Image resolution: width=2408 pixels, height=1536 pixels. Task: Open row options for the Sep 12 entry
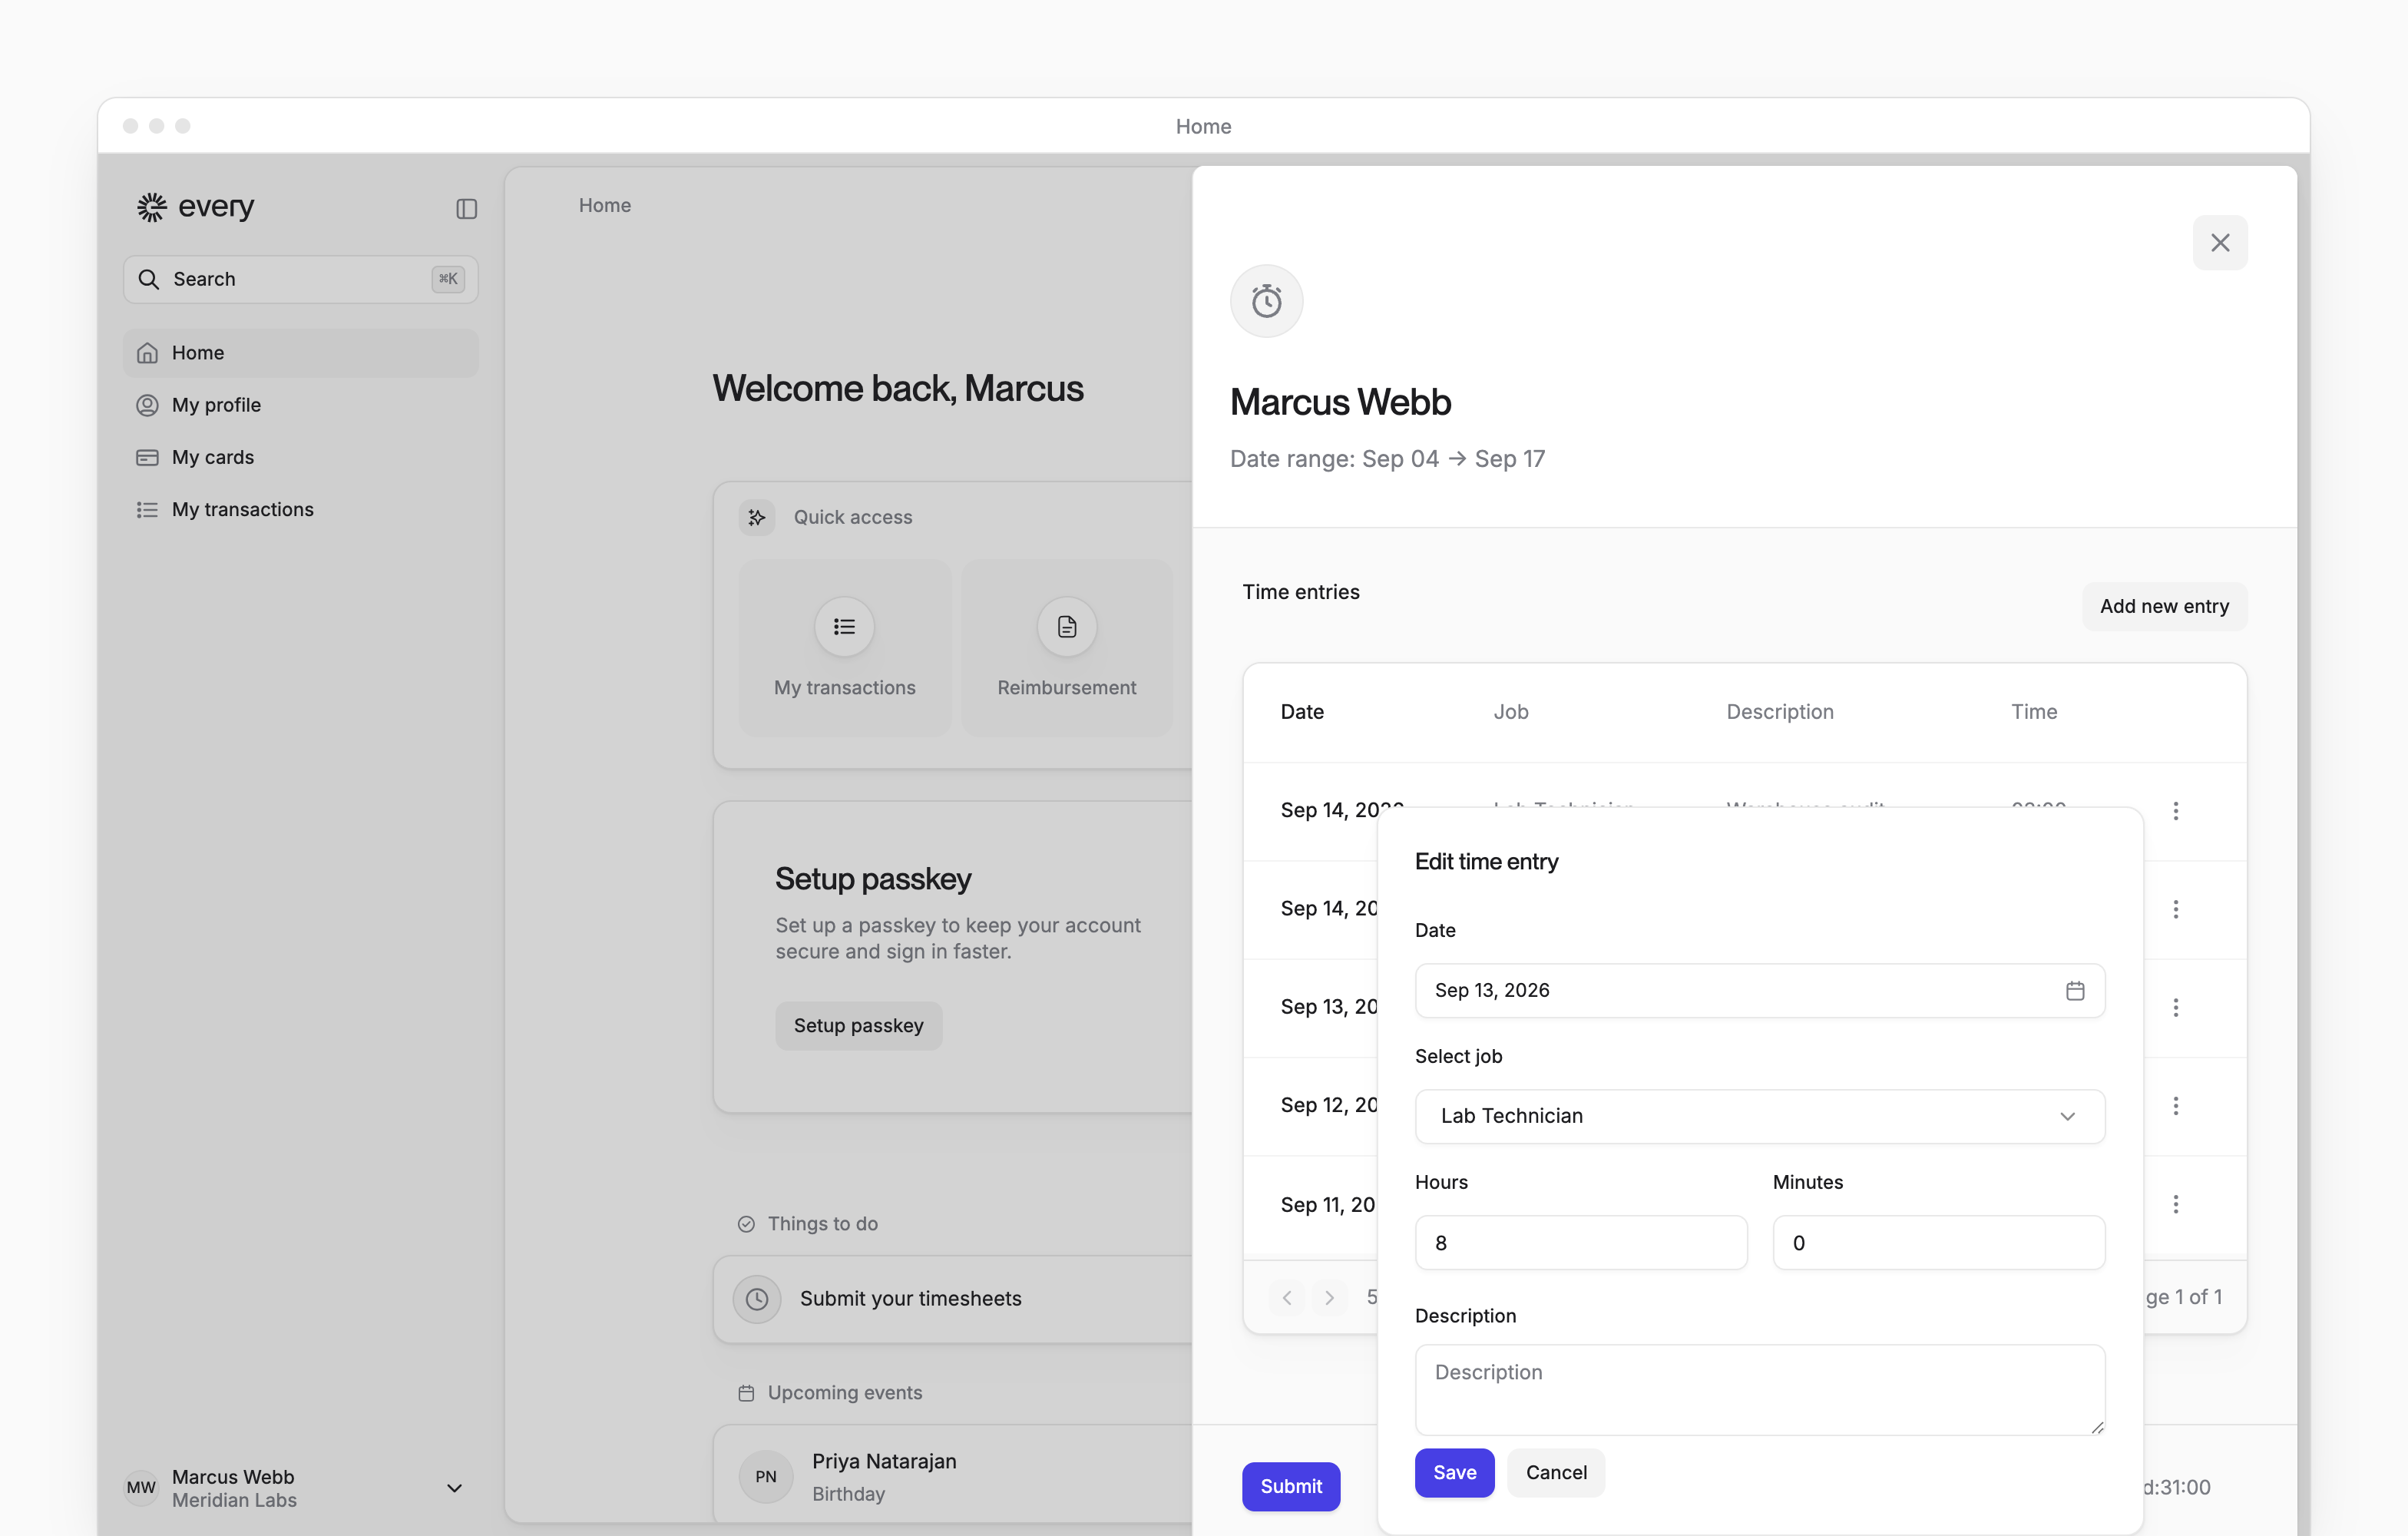click(2175, 1106)
